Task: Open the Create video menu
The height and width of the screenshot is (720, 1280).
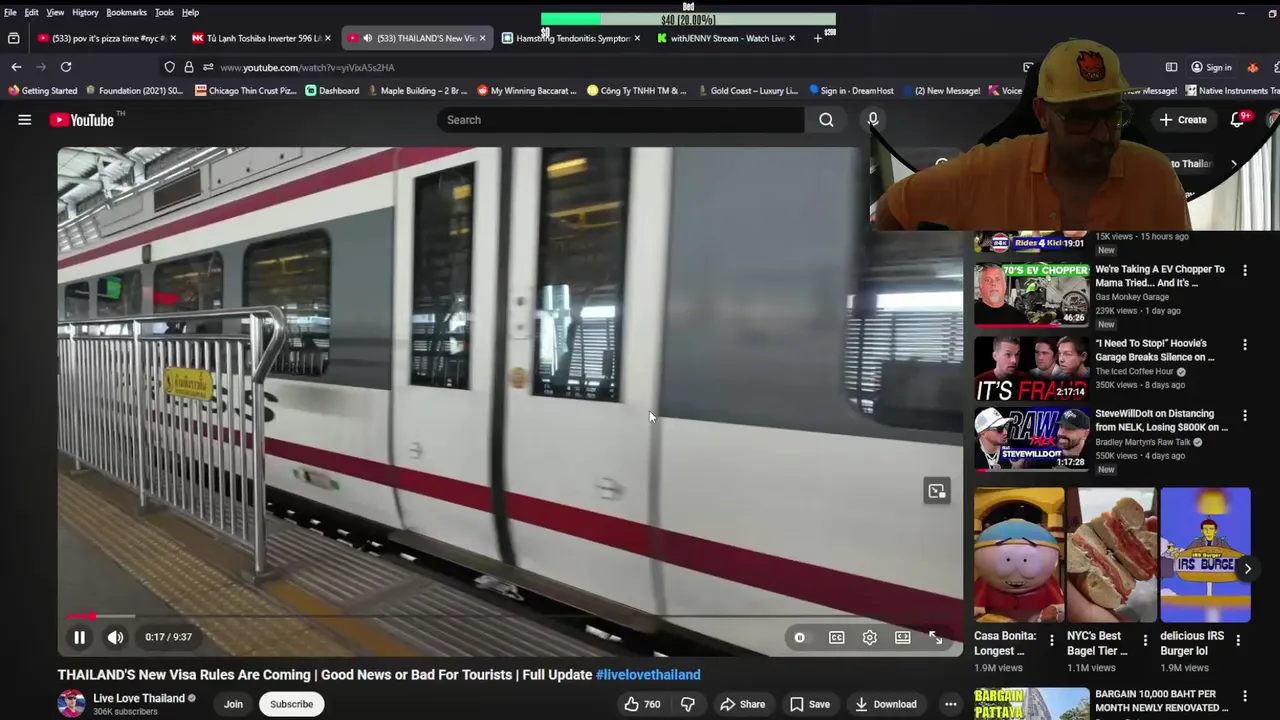Action: click(1183, 120)
